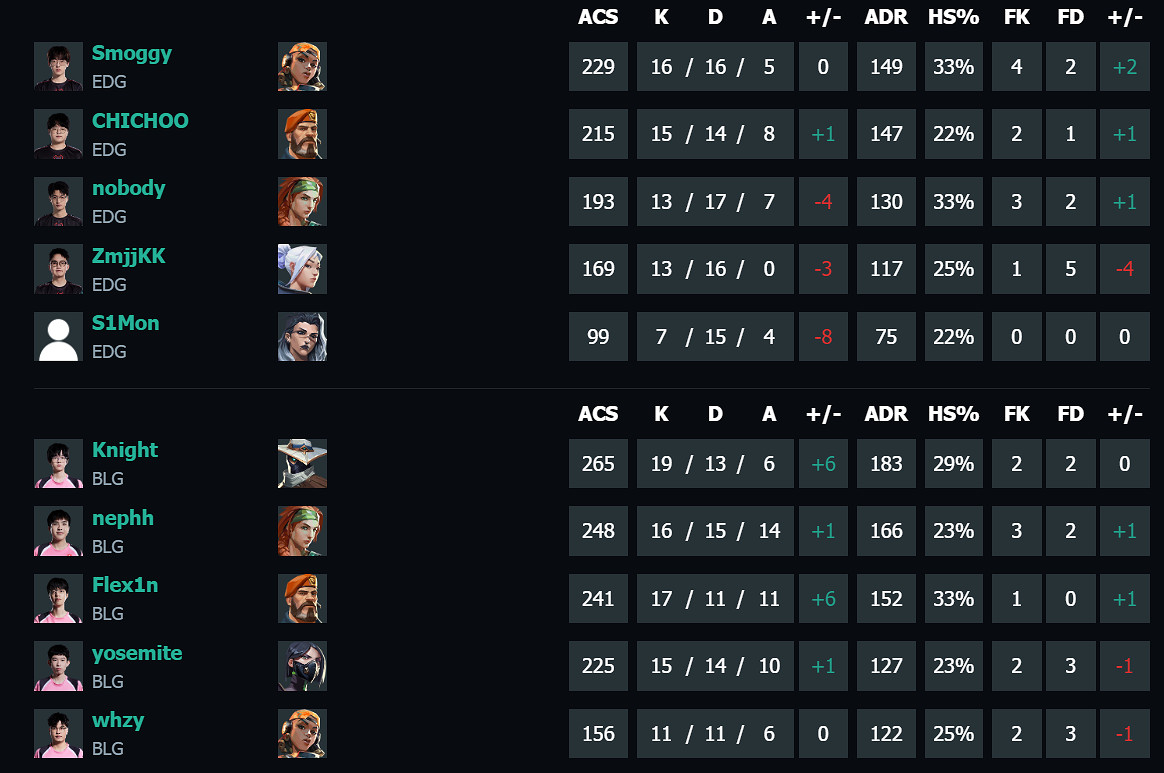Click S1Mon's Reyna agent icon
The width and height of the screenshot is (1164, 773).
[302, 336]
